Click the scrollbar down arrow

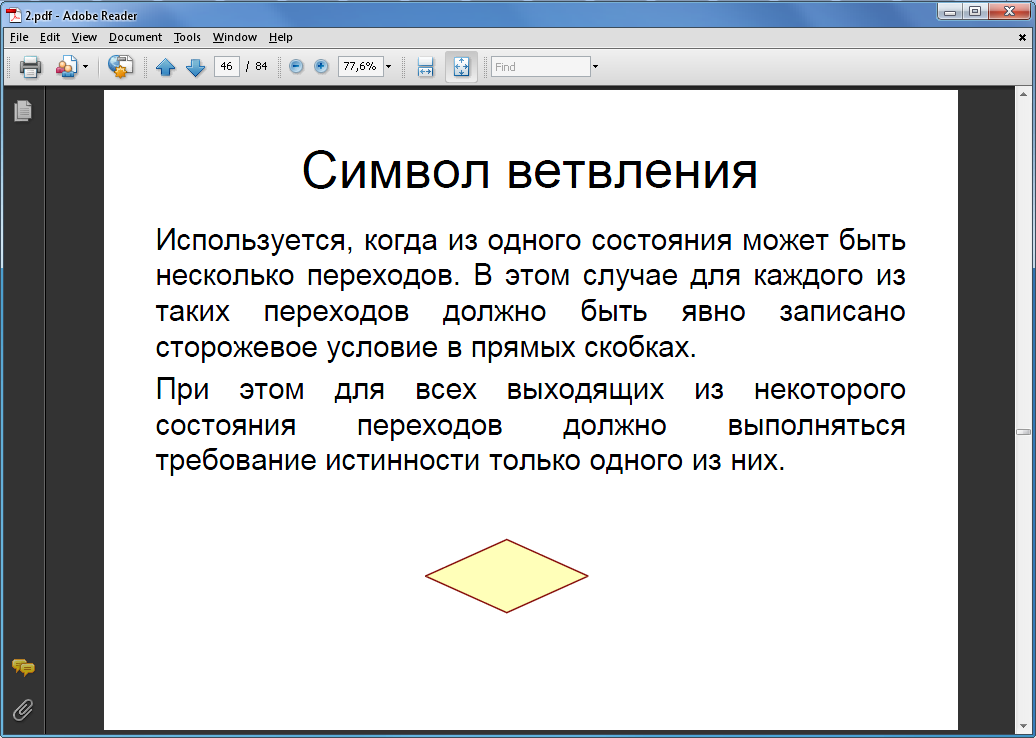[x=1023, y=726]
